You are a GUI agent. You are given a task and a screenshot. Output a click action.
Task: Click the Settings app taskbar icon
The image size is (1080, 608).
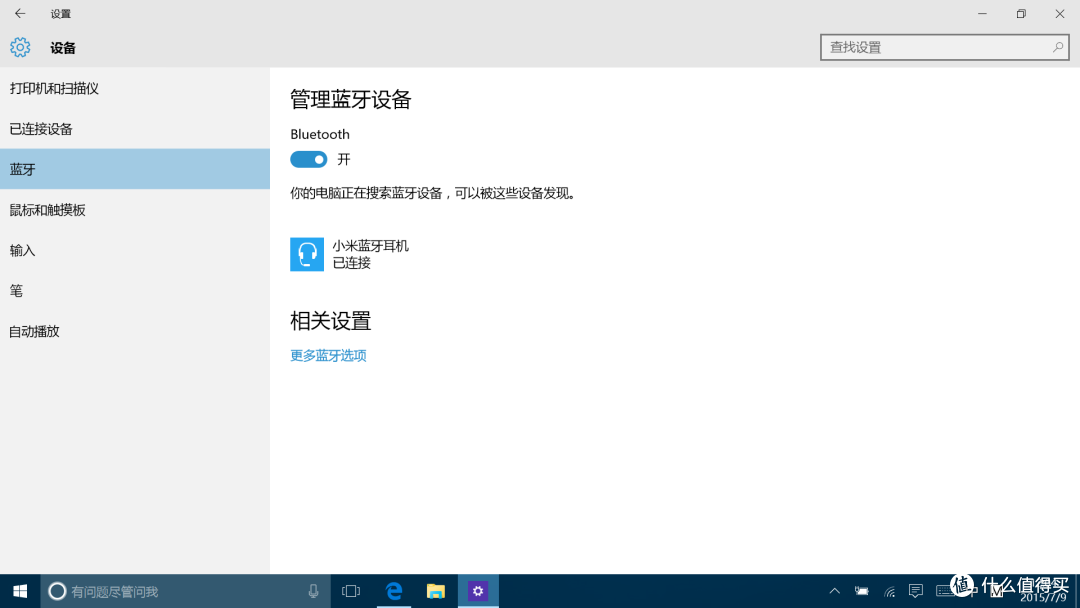(478, 591)
